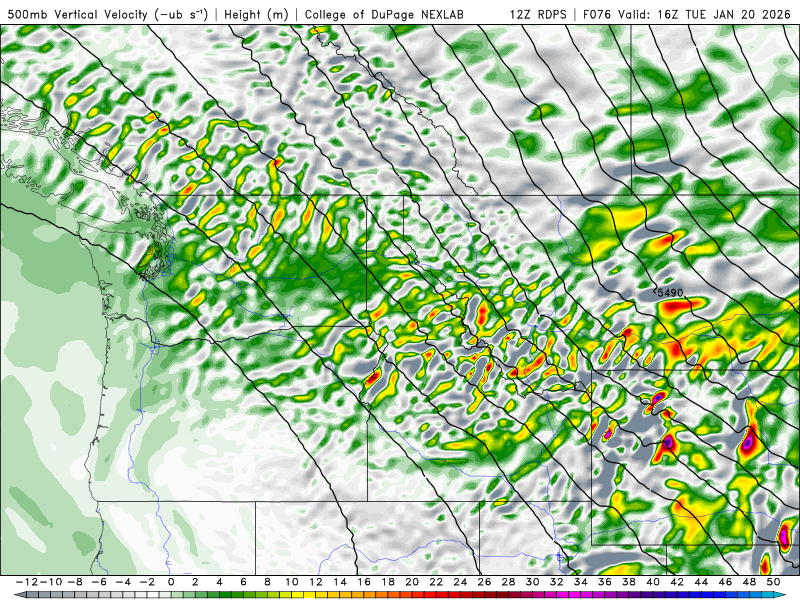
Task: Click the '40' color scale label
Action: click(x=653, y=582)
